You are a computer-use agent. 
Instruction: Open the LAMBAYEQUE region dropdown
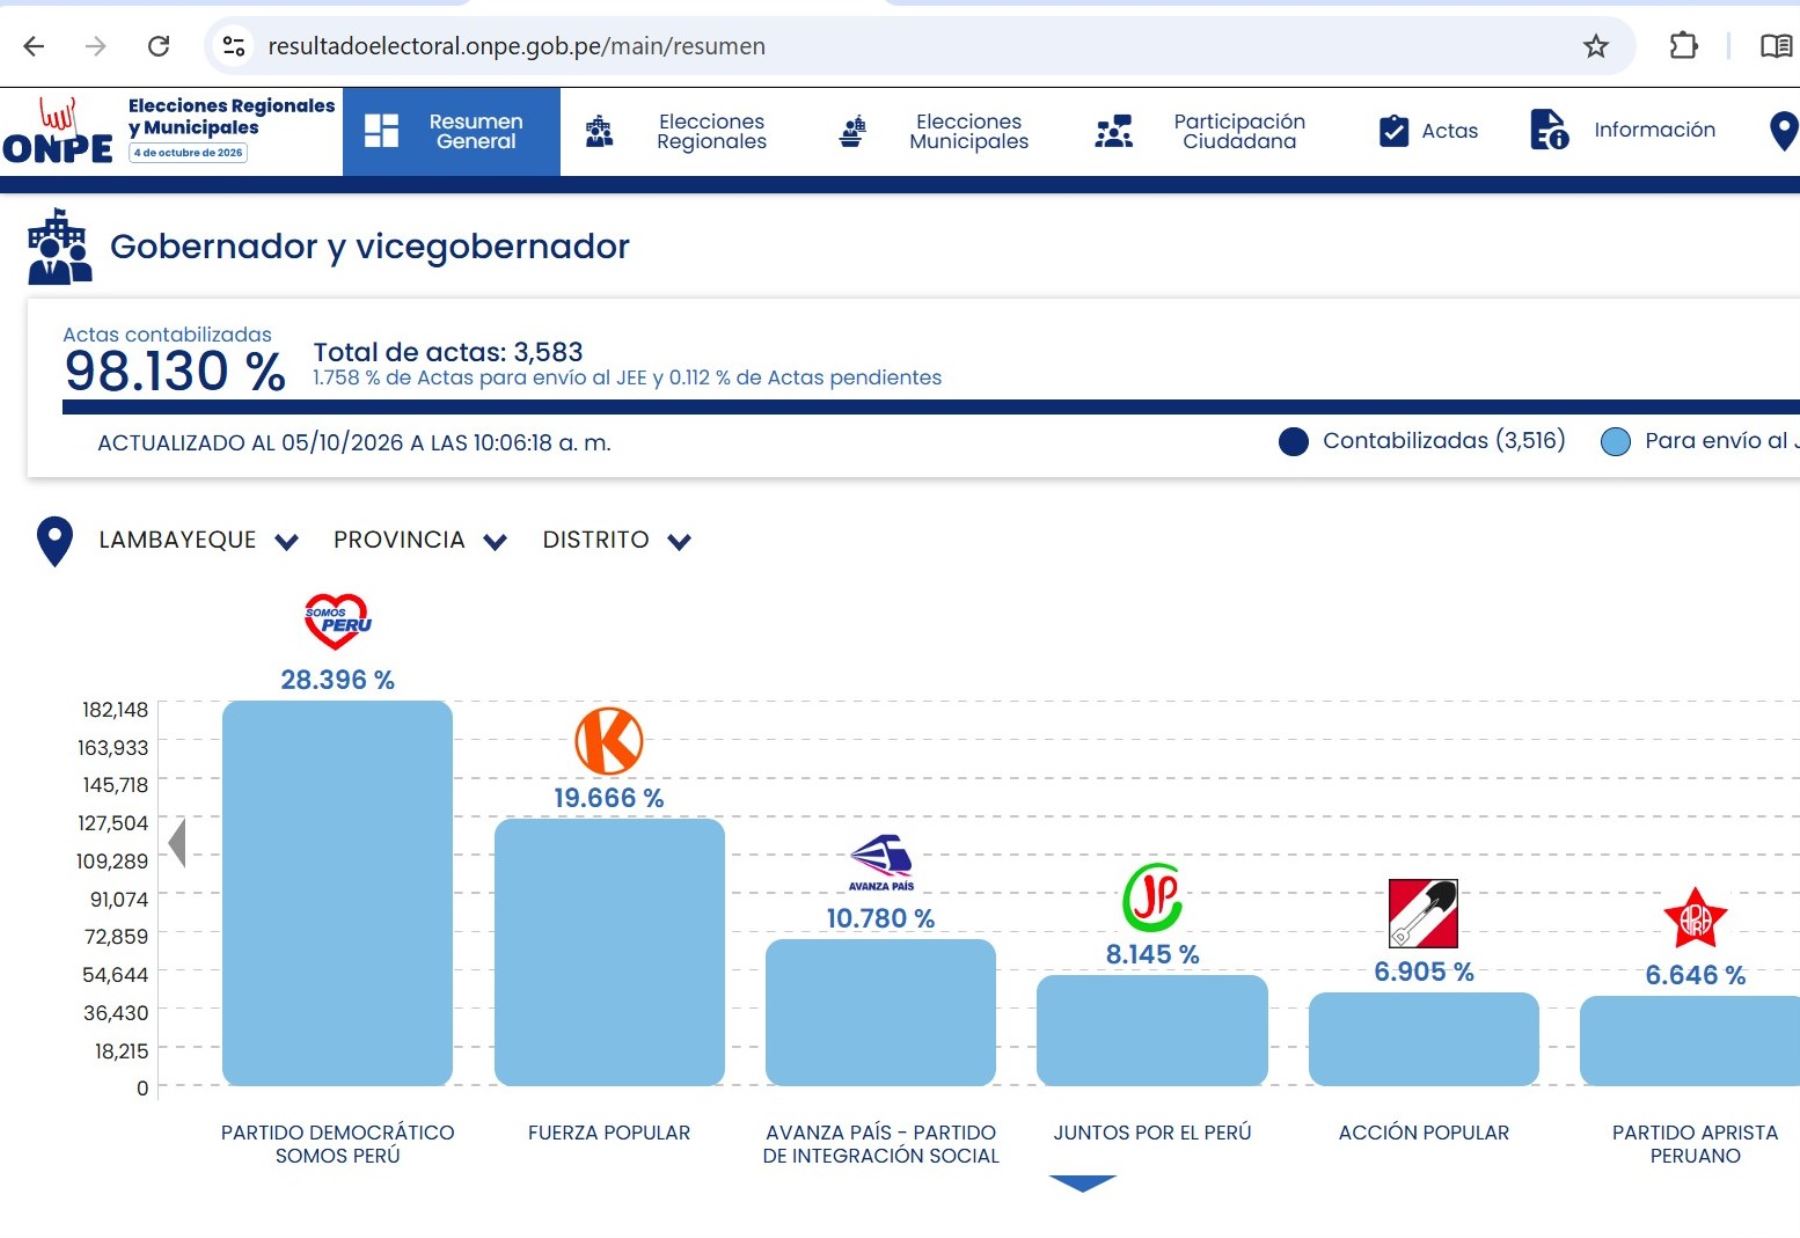coord(198,540)
